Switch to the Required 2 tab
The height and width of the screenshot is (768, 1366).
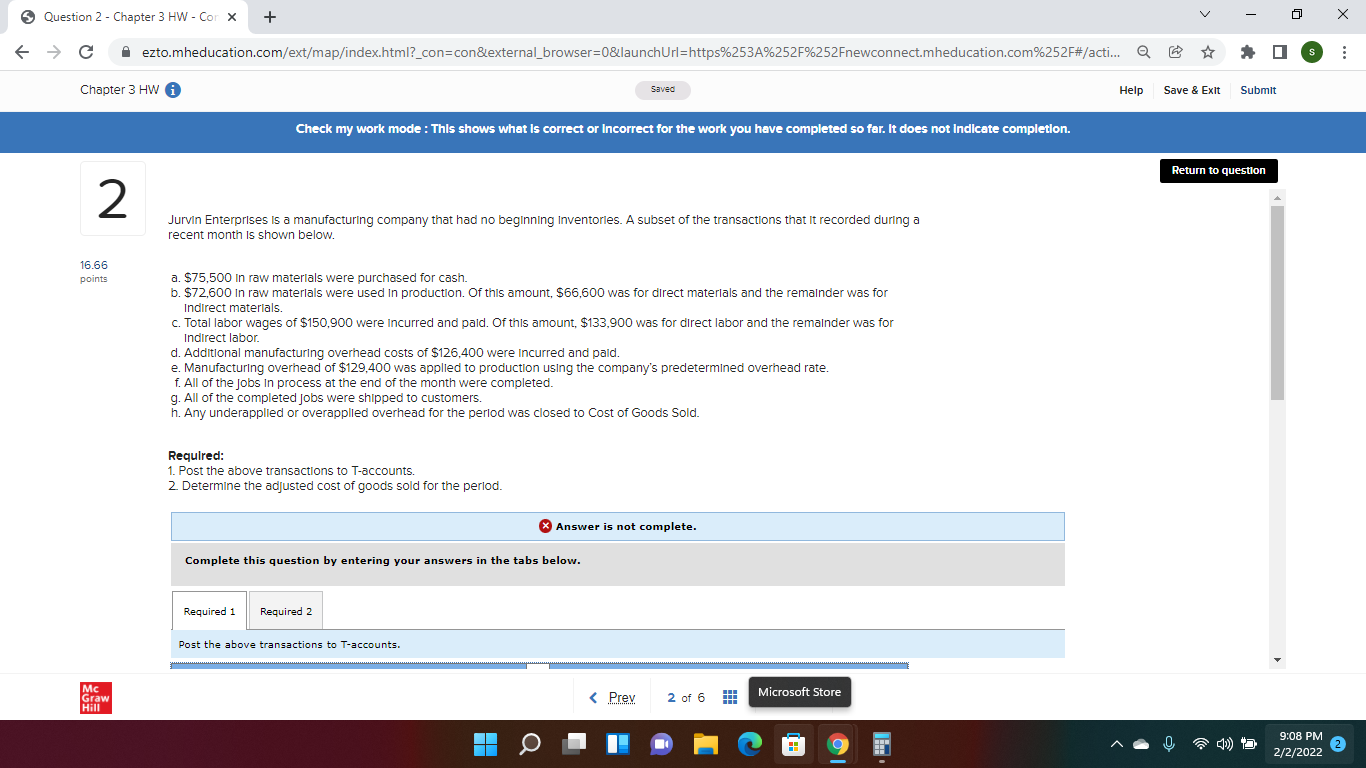point(285,610)
